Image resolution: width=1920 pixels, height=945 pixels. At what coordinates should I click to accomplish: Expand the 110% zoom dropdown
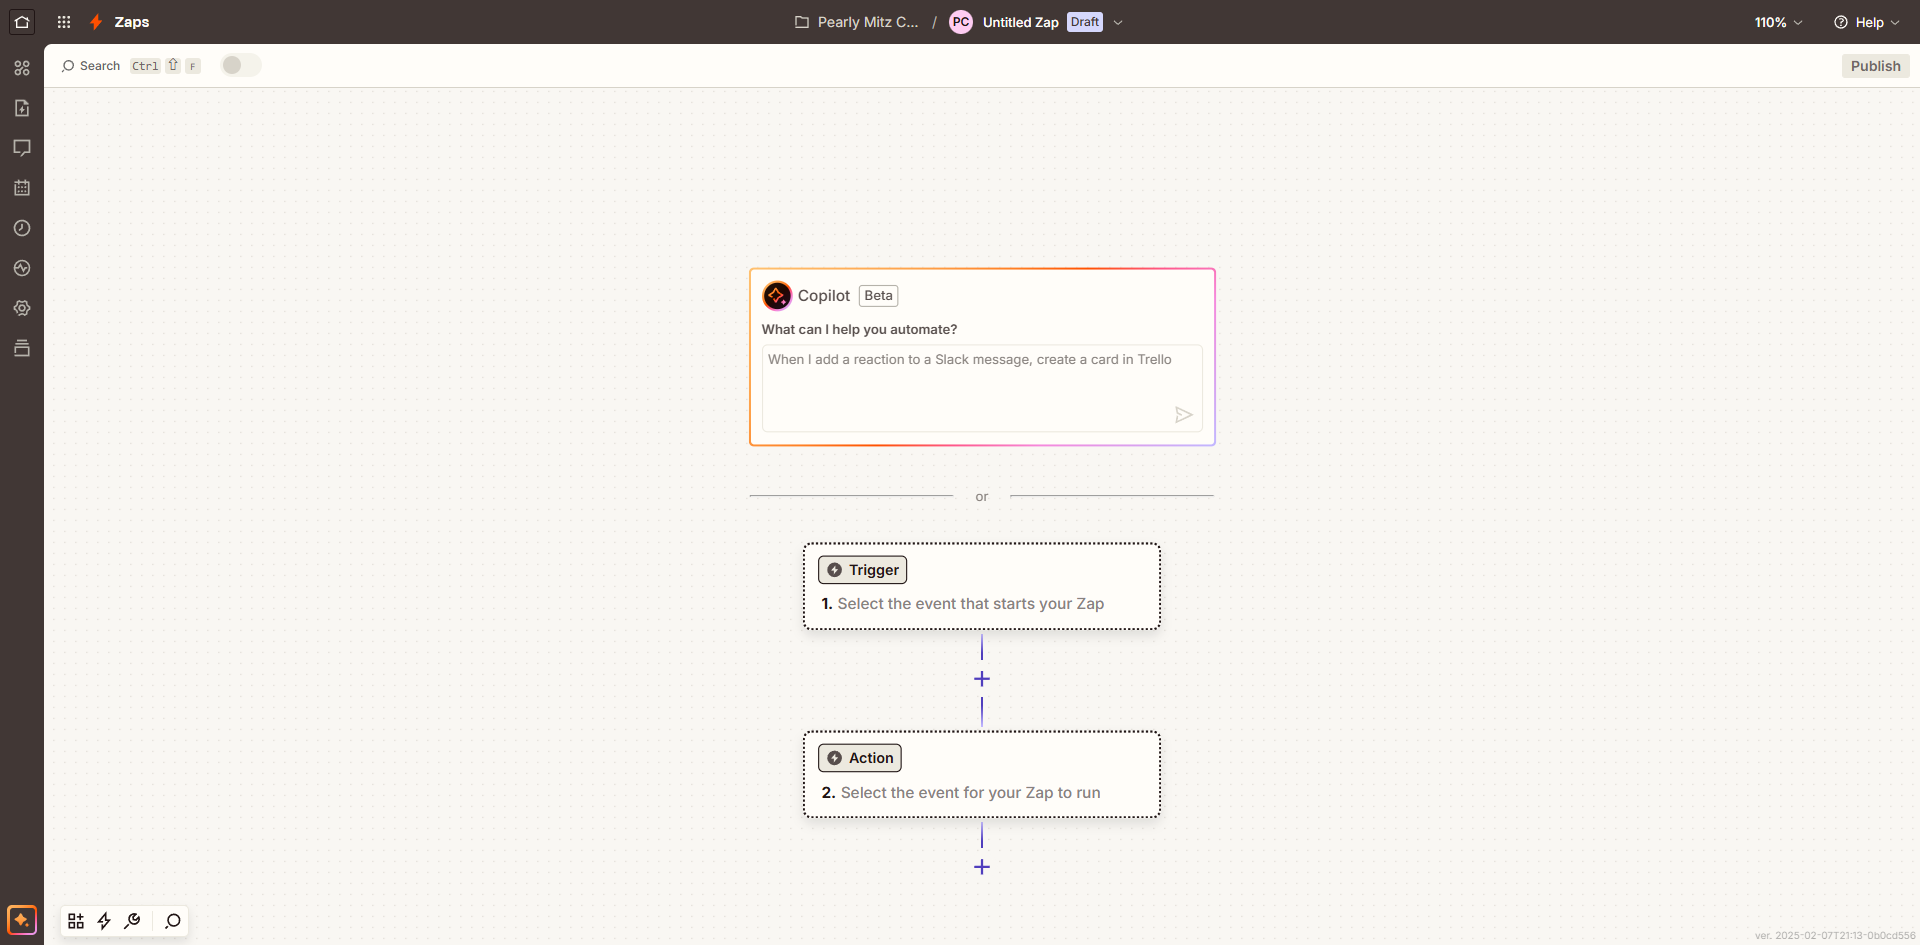click(1778, 22)
